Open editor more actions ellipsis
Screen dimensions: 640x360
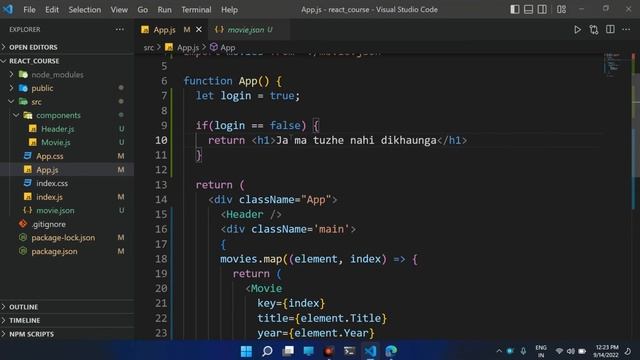click(626, 29)
